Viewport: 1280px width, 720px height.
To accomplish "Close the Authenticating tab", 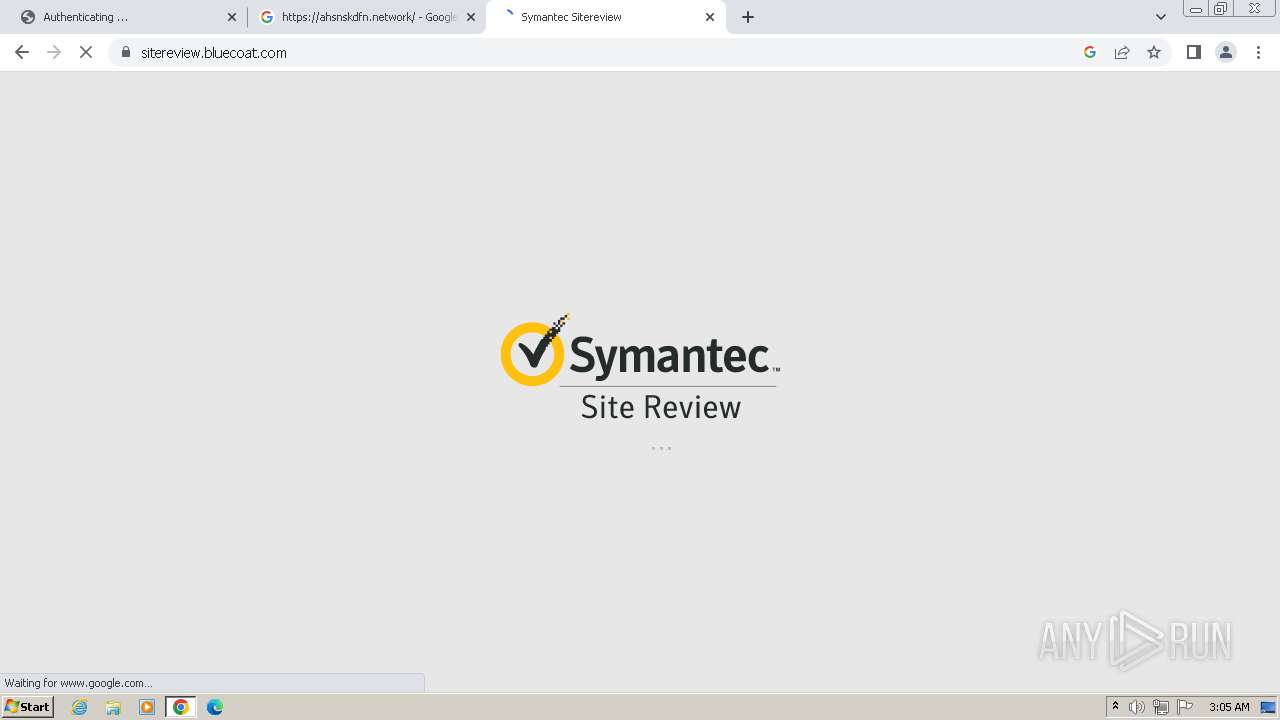I will point(232,17).
